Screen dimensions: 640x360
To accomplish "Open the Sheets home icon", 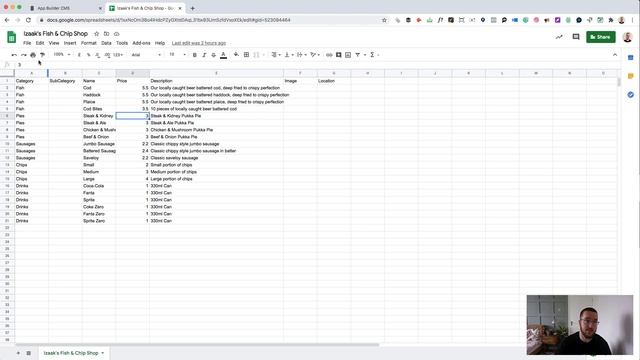I will pyautogui.click(x=11, y=37).
